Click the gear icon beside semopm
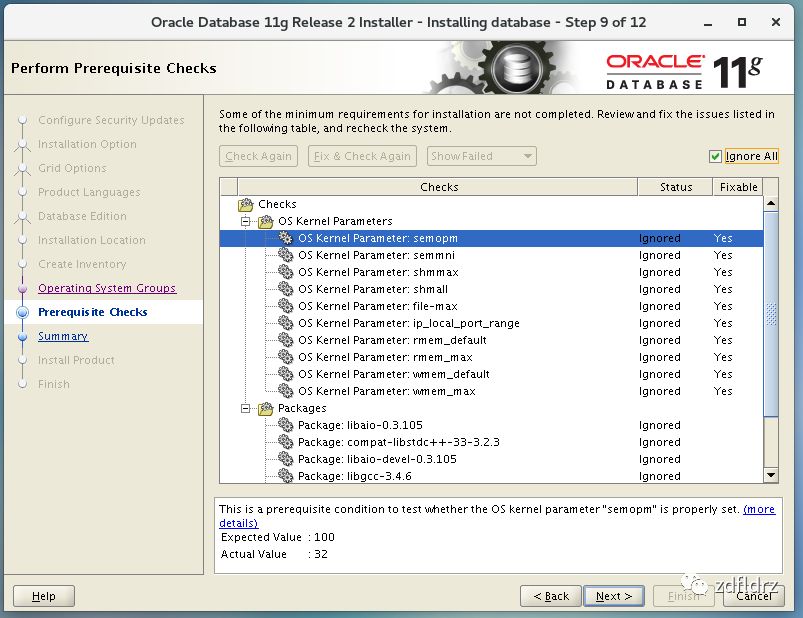Viewport: 803px width, 618px height. (285, 238)
